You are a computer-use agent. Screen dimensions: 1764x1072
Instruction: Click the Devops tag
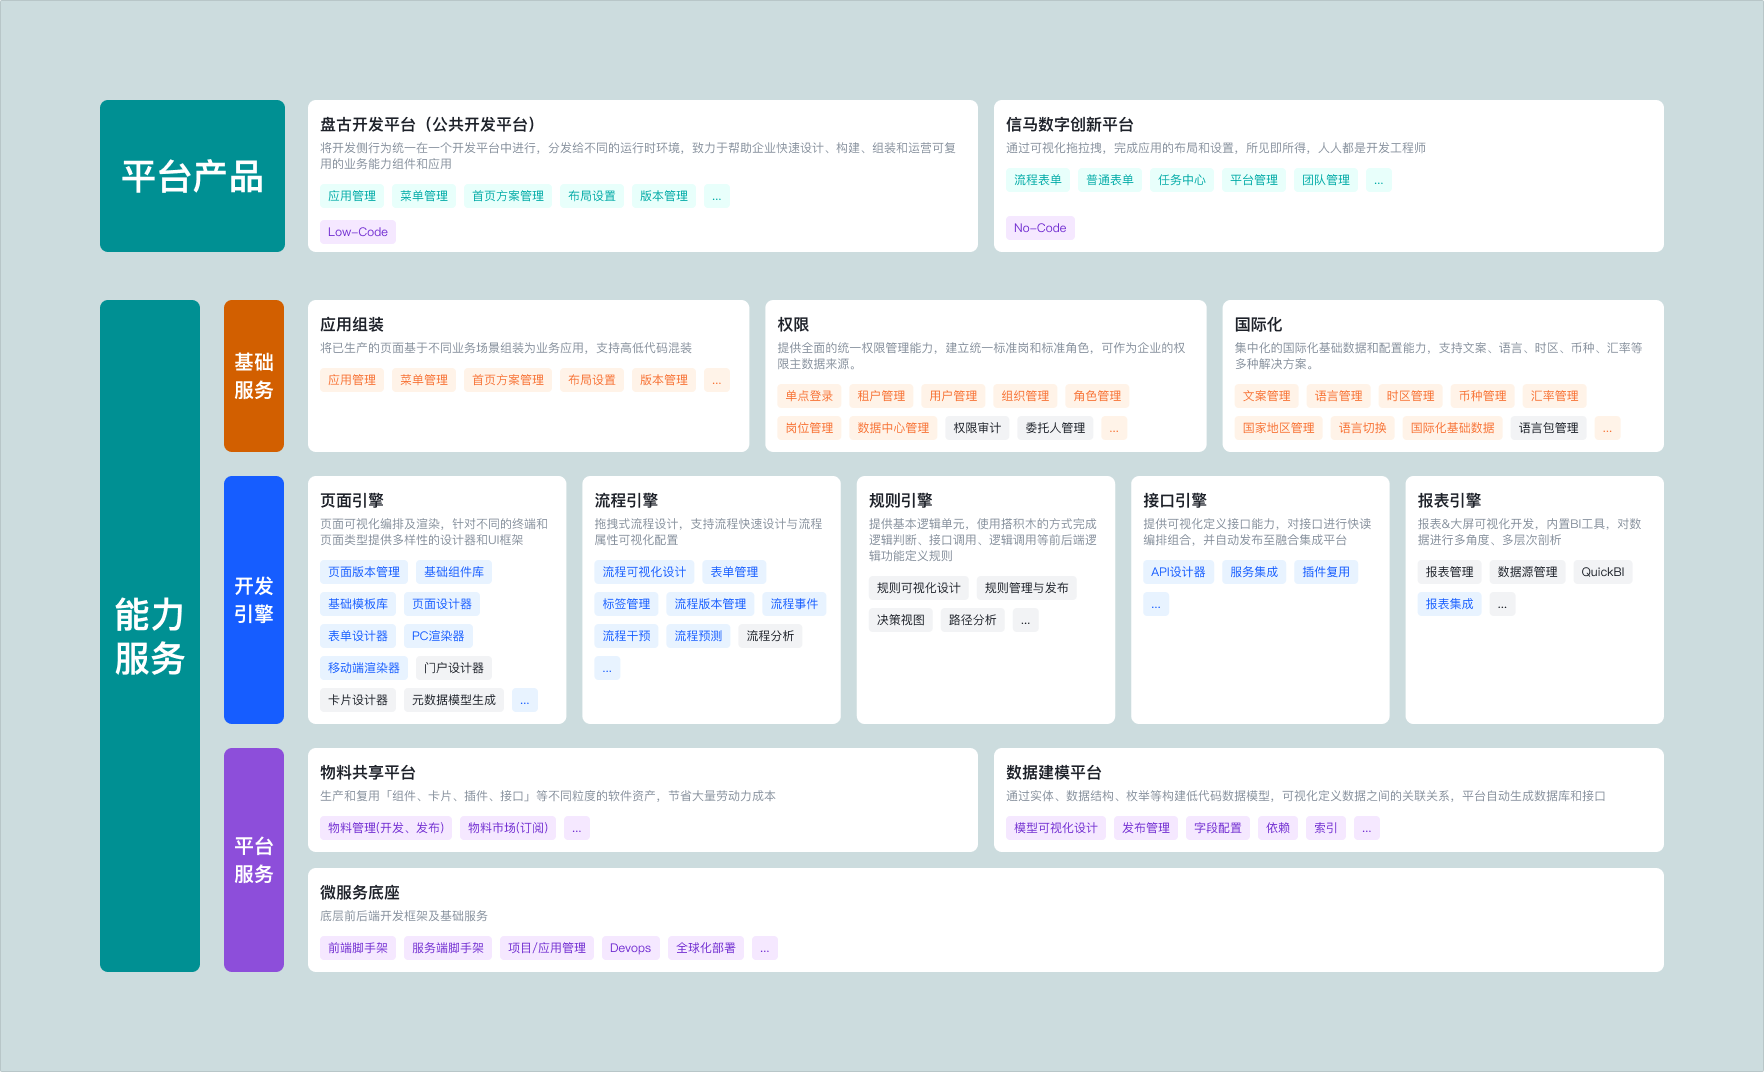630,948
